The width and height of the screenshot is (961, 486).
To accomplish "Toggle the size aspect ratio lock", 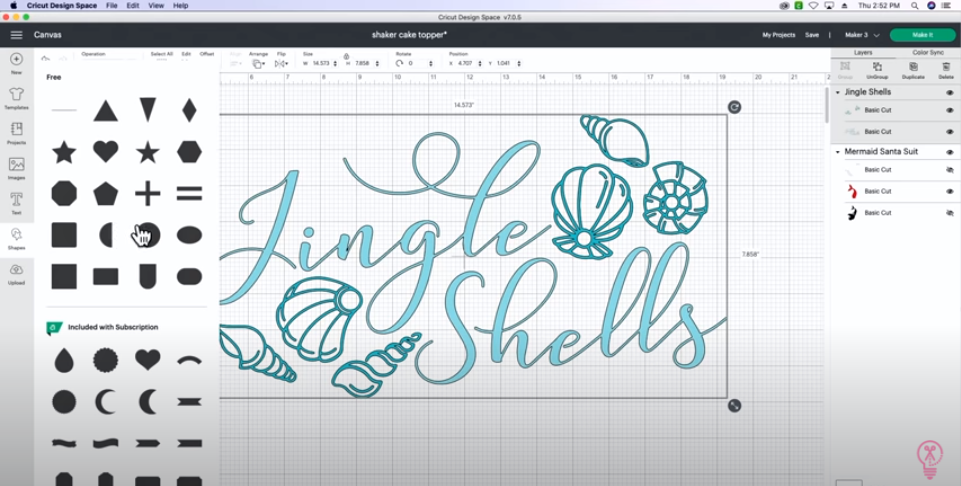I will tap(346, 56).
